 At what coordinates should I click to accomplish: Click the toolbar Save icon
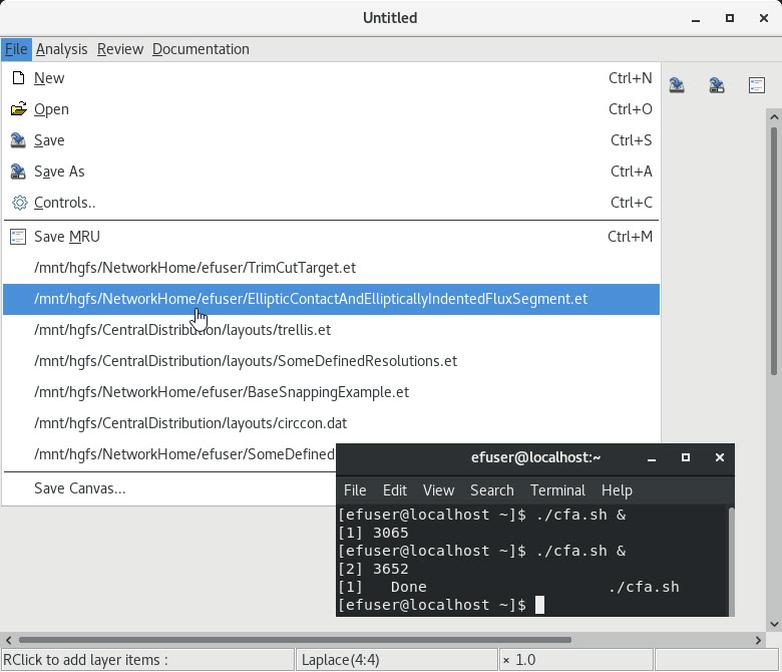[x=677, y=86]
